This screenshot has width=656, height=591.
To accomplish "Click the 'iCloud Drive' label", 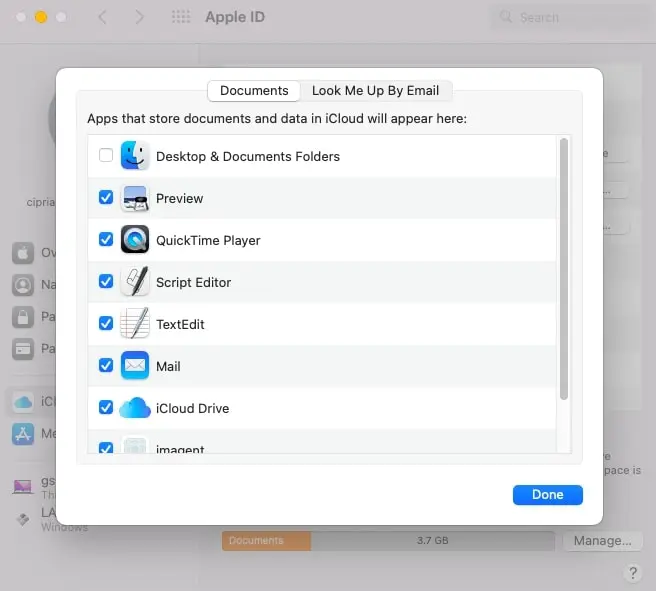I will (192, 408).
